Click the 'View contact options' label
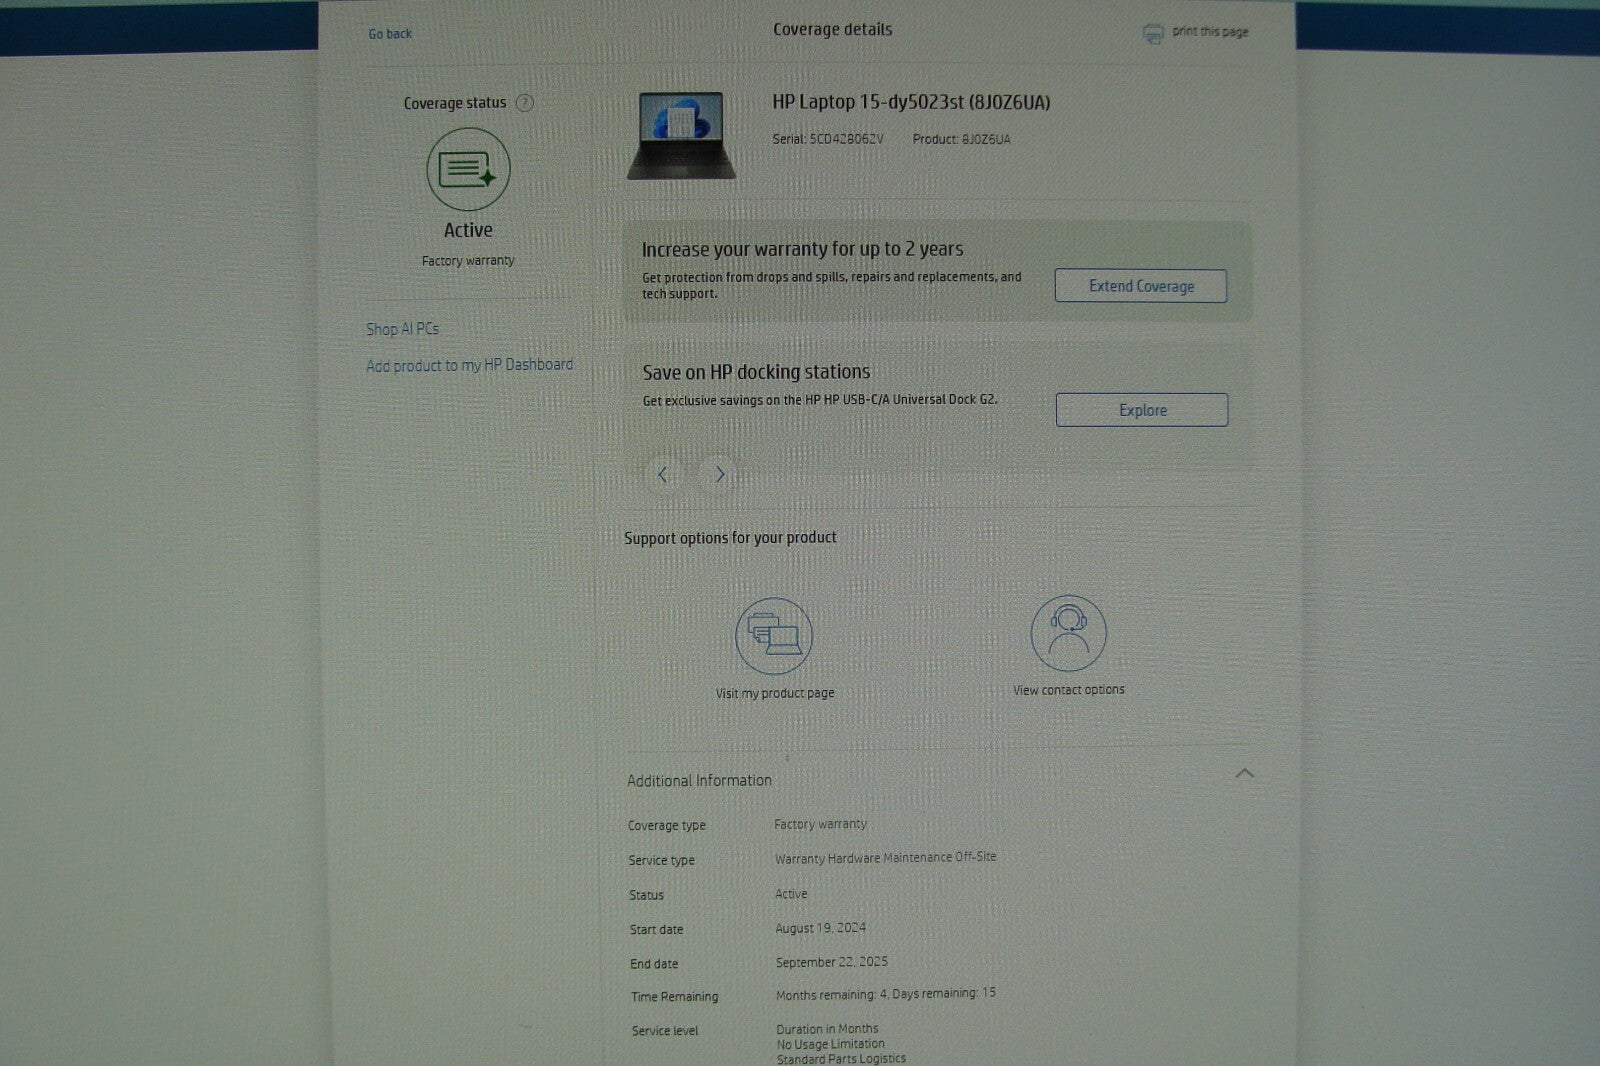The height and width of the screenshot is (1066, 1600). tap(1068, 690)
